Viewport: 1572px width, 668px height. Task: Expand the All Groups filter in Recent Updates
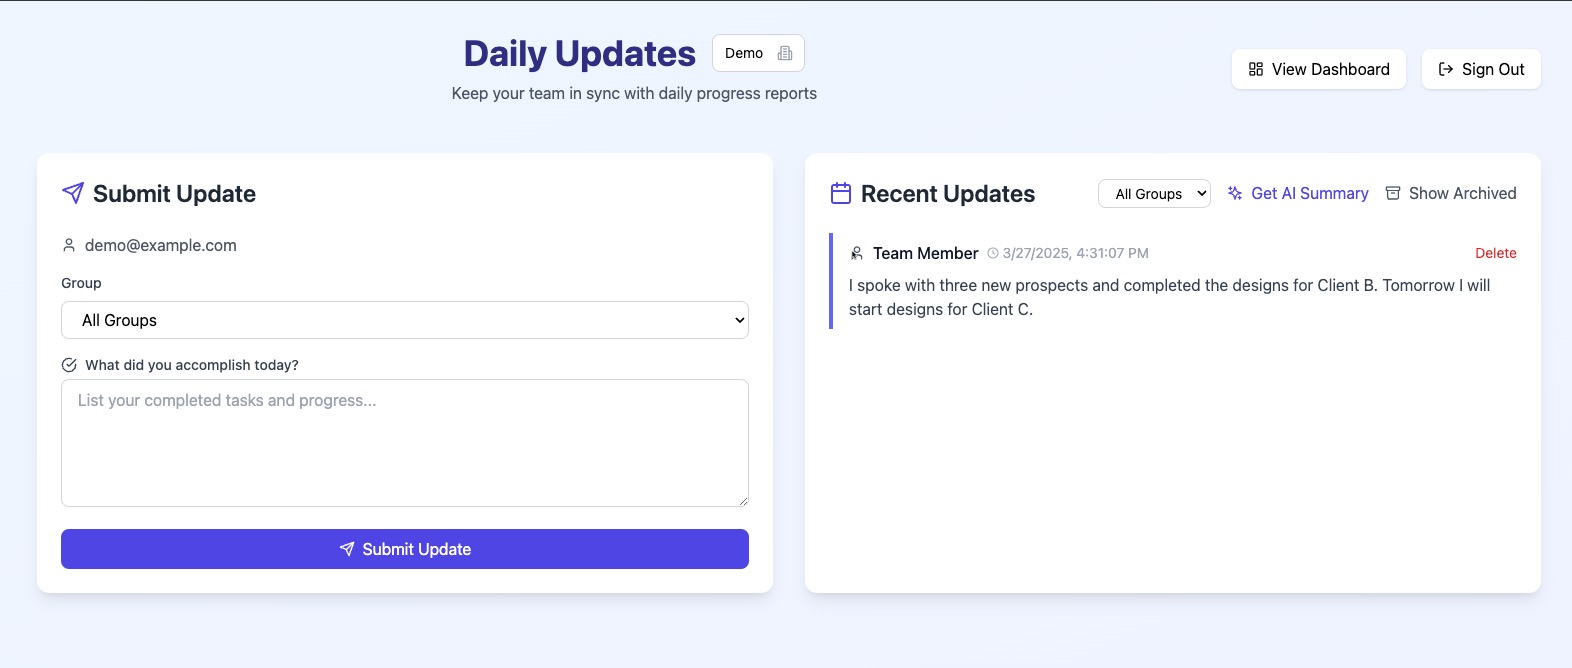1154,194
